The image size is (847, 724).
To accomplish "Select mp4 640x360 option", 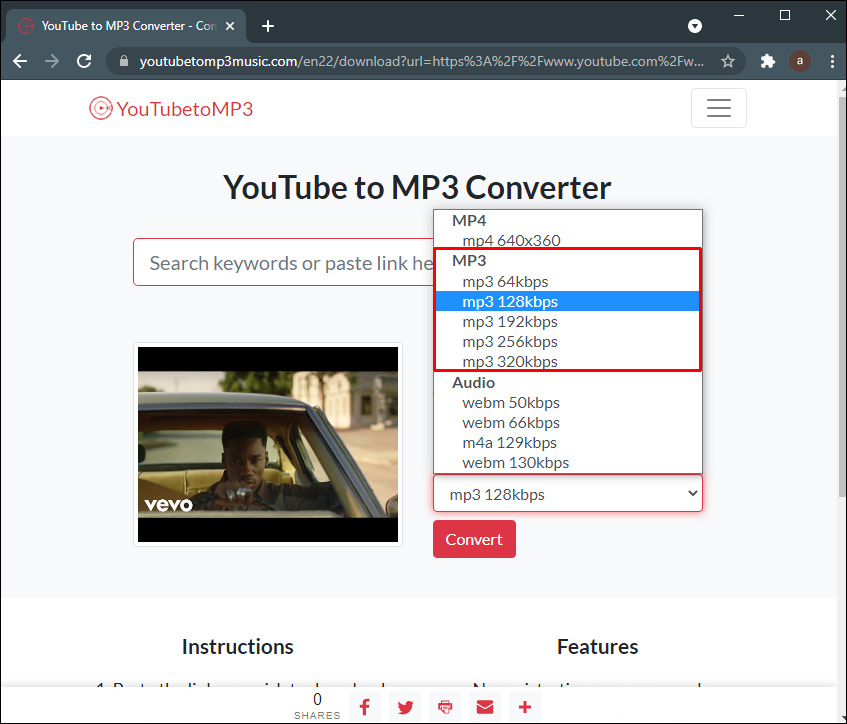I will point(567,240).
